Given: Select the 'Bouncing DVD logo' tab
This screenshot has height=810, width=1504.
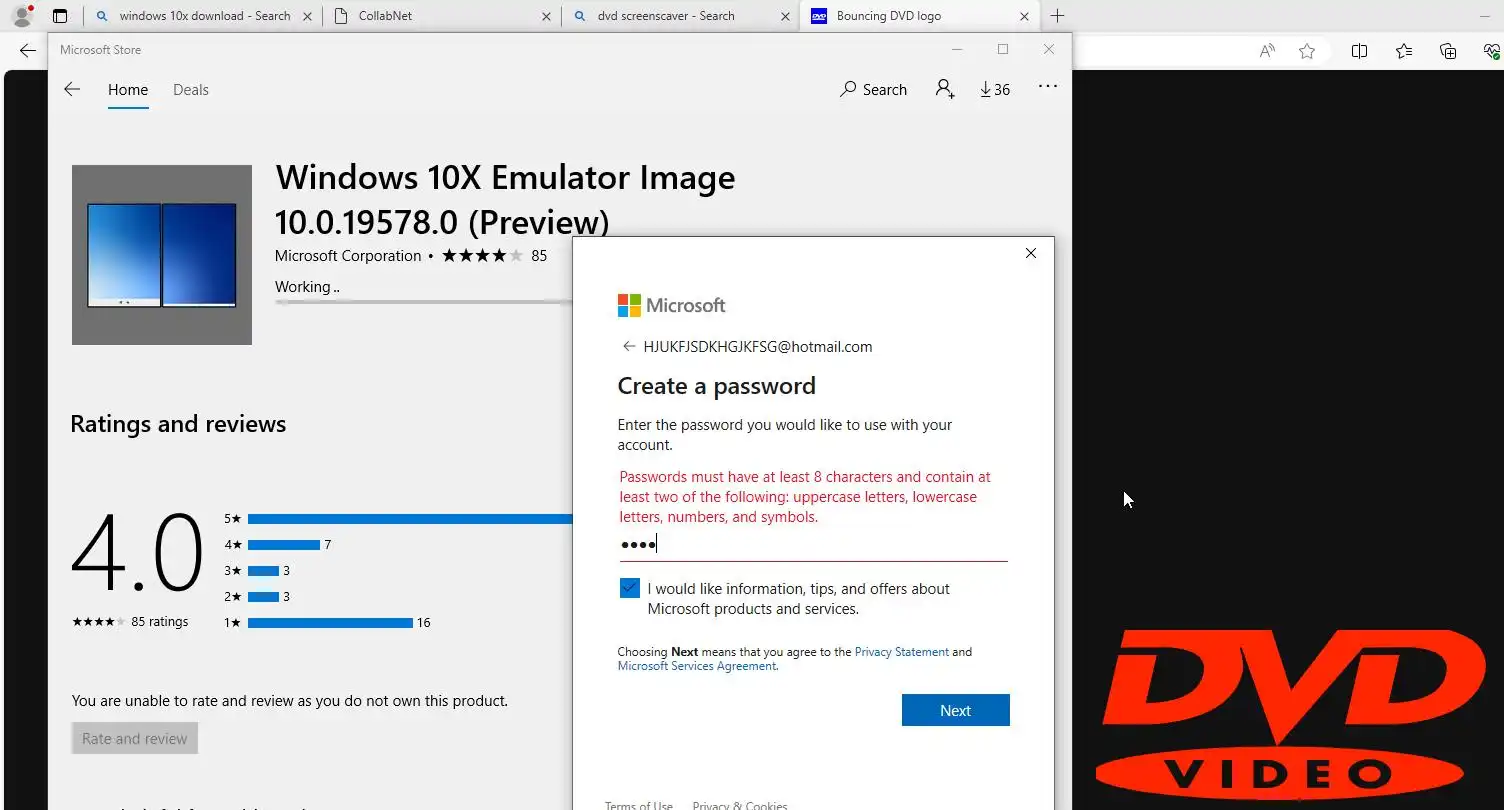Looking at the screenshot, I should [919, 16].
